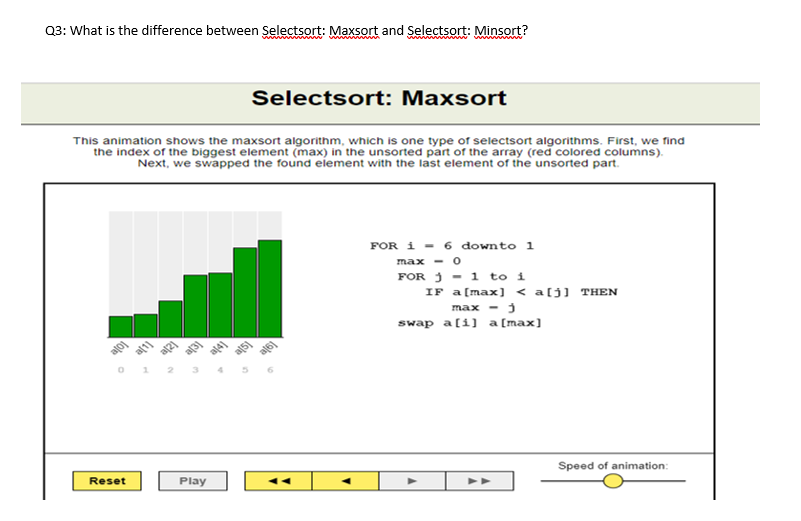Click the Q3 question text

pyautogui.click(x=286, y=31)
